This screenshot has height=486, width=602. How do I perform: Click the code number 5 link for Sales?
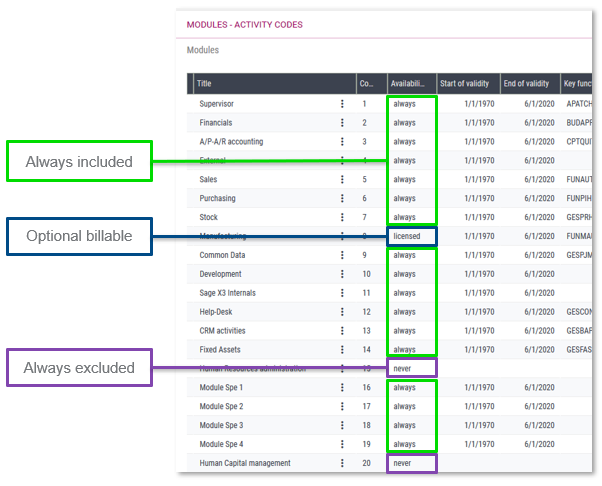click(x=365, y=180)
